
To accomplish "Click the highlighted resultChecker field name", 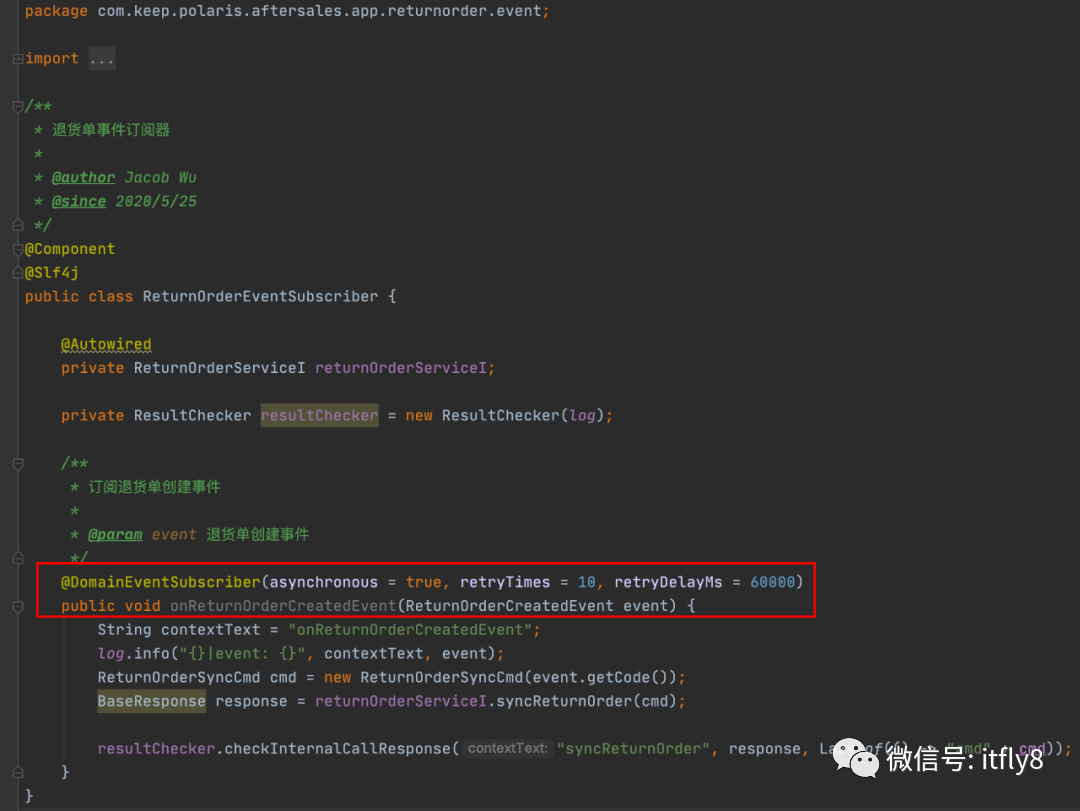I will coord(319,415).
